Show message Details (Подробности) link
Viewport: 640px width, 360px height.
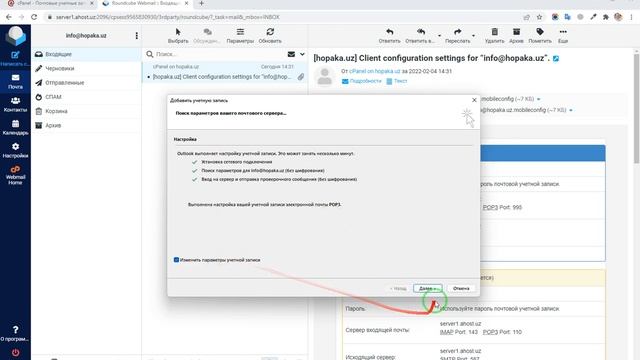click(x=362, y=81)
